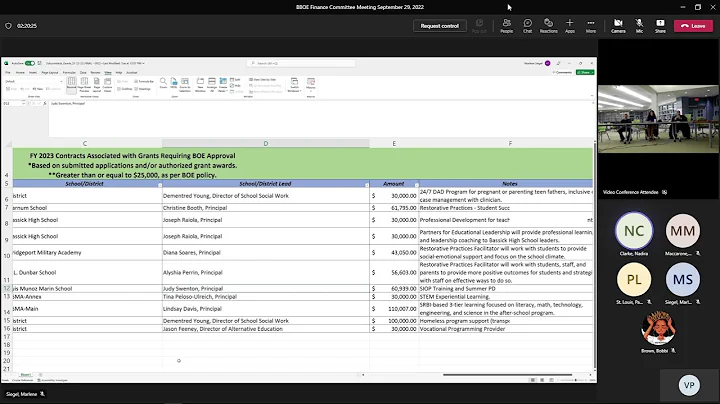Toggle the Gridlines checkbox
This screenshot has width=720, height=404.
pyautogui.click(x=125, y=89)
